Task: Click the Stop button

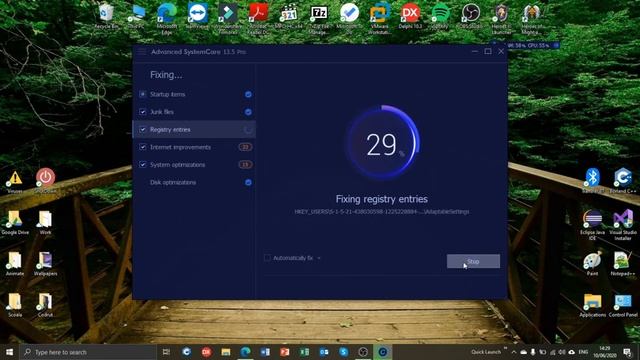Action: (473, 261)
